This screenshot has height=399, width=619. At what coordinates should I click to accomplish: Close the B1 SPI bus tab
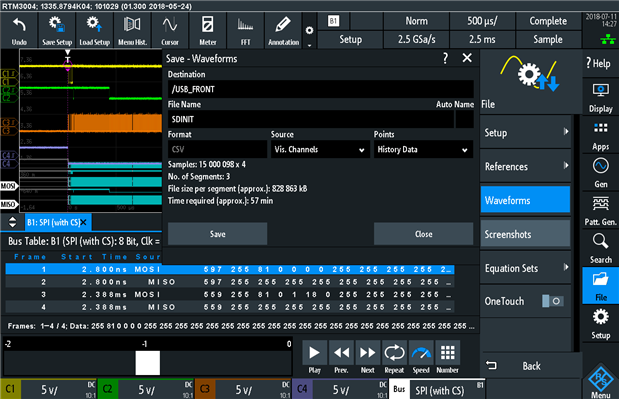point(83,223)
